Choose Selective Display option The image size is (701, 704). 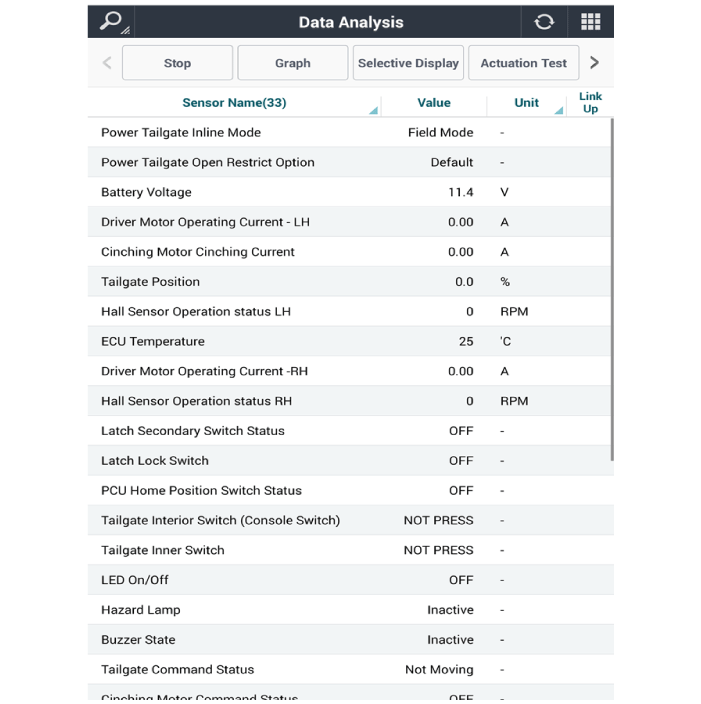pyautogui.click(x=408, y=63)
